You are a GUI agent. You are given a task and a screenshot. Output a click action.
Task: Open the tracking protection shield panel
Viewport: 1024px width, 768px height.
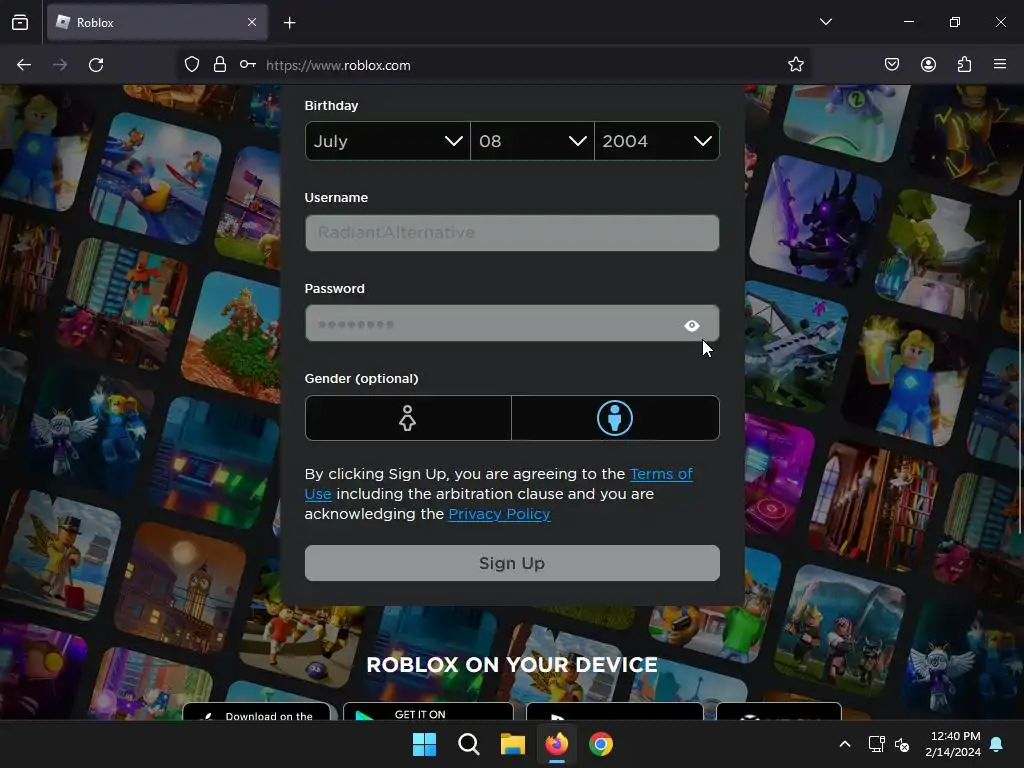(x=191, y=65)
